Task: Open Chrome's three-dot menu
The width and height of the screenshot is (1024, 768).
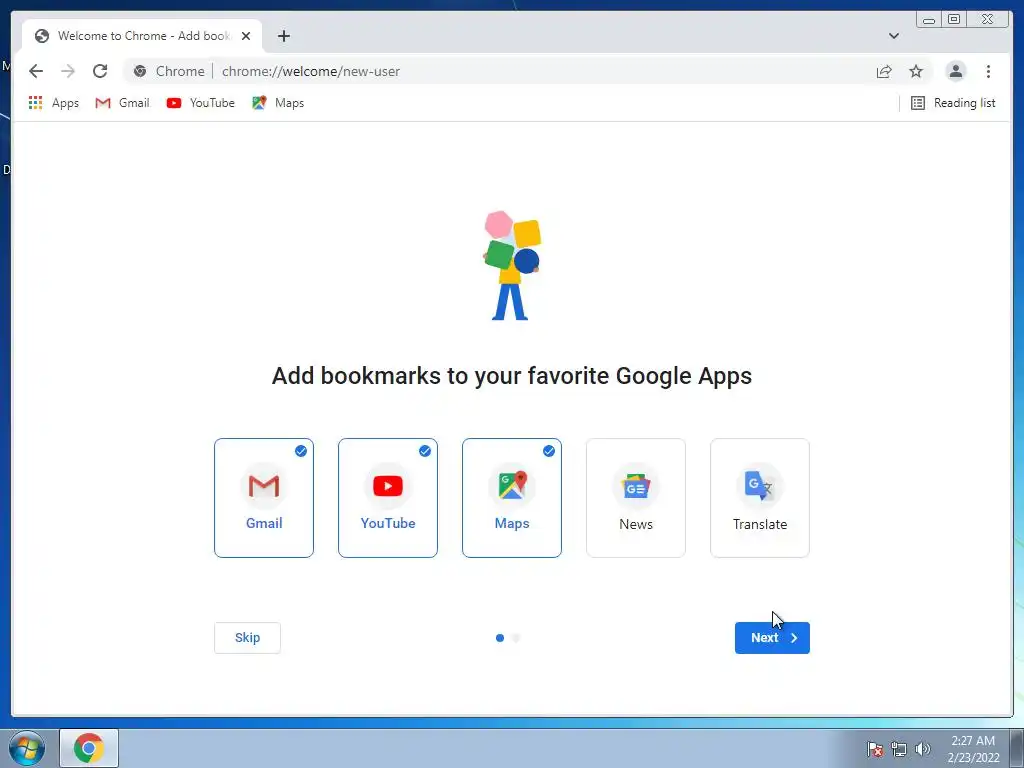Action: pos(988,71)
